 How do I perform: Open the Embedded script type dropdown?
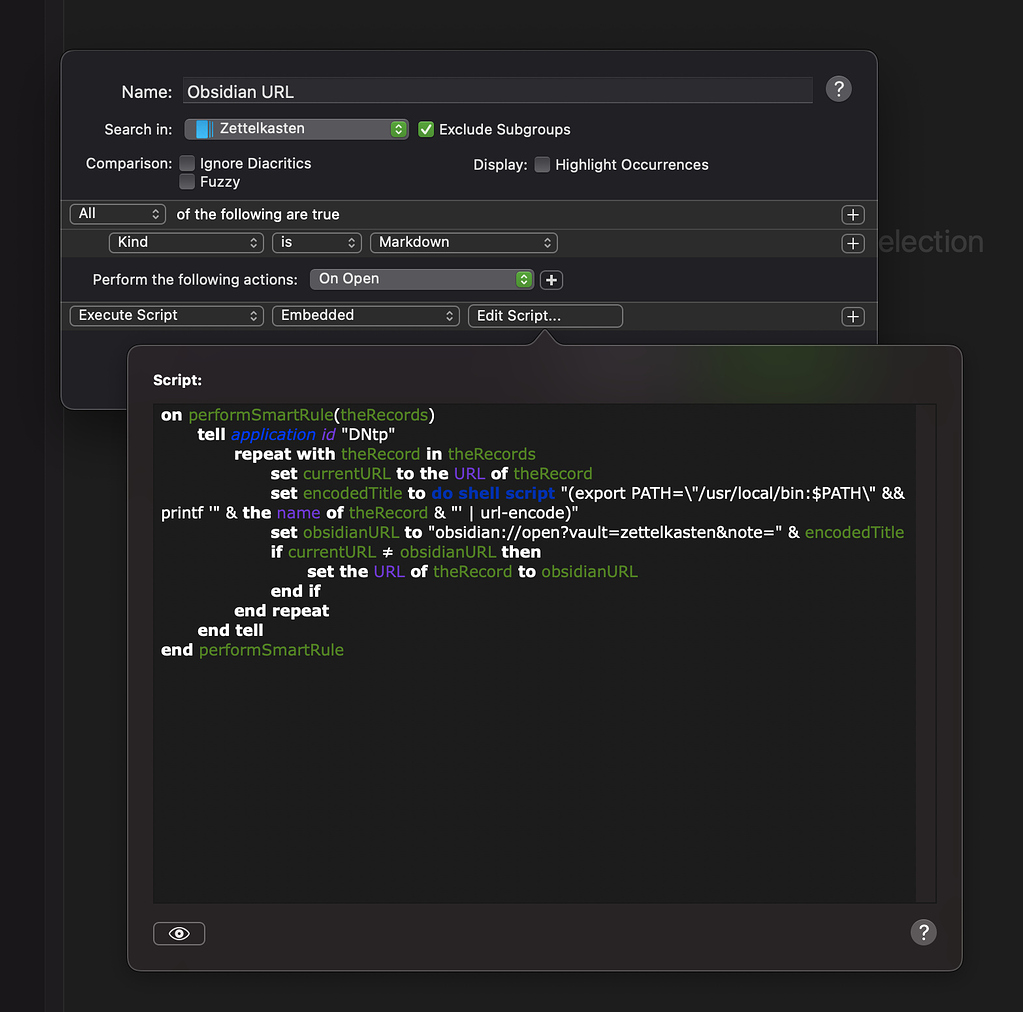[365, 315]
